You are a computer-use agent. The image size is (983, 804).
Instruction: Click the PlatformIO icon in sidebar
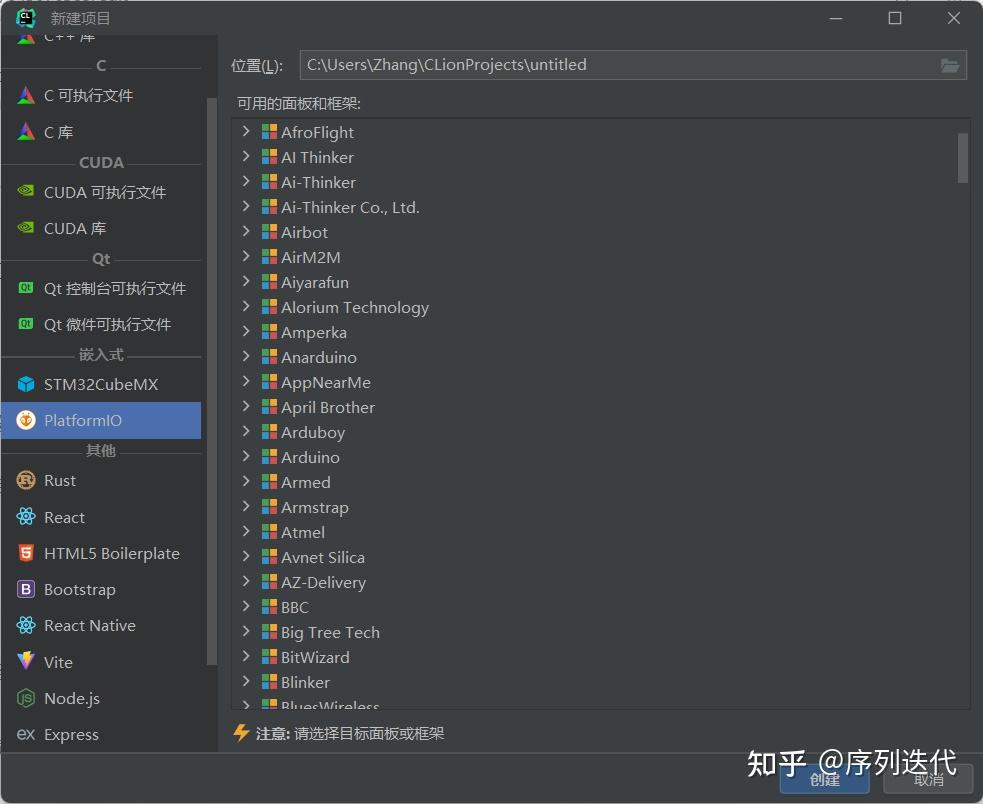tap(26, 420)
